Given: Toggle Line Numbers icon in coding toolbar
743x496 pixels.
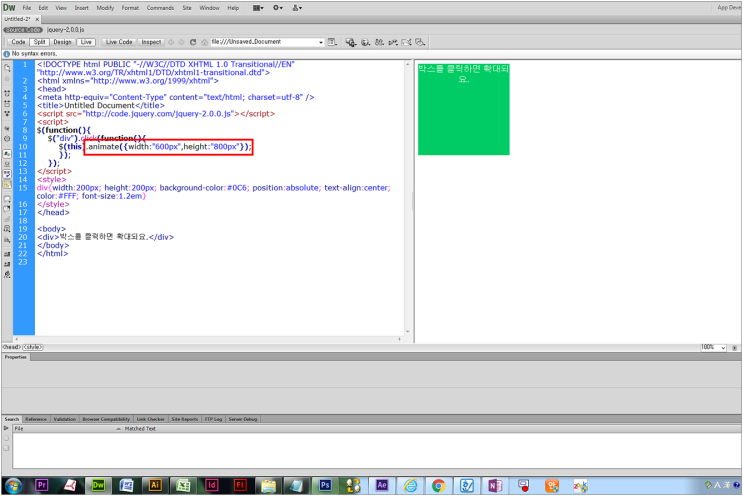Looking at the screenshot, I should click(7, 154).
